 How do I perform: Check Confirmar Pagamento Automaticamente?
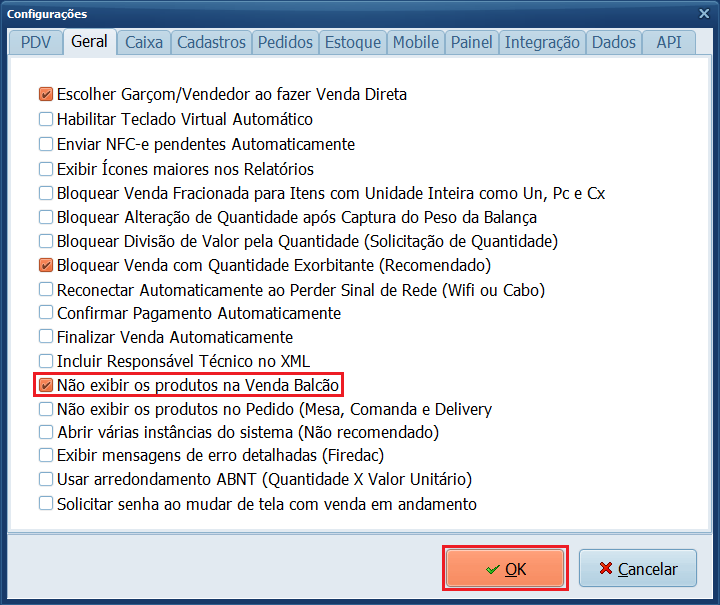46,313
